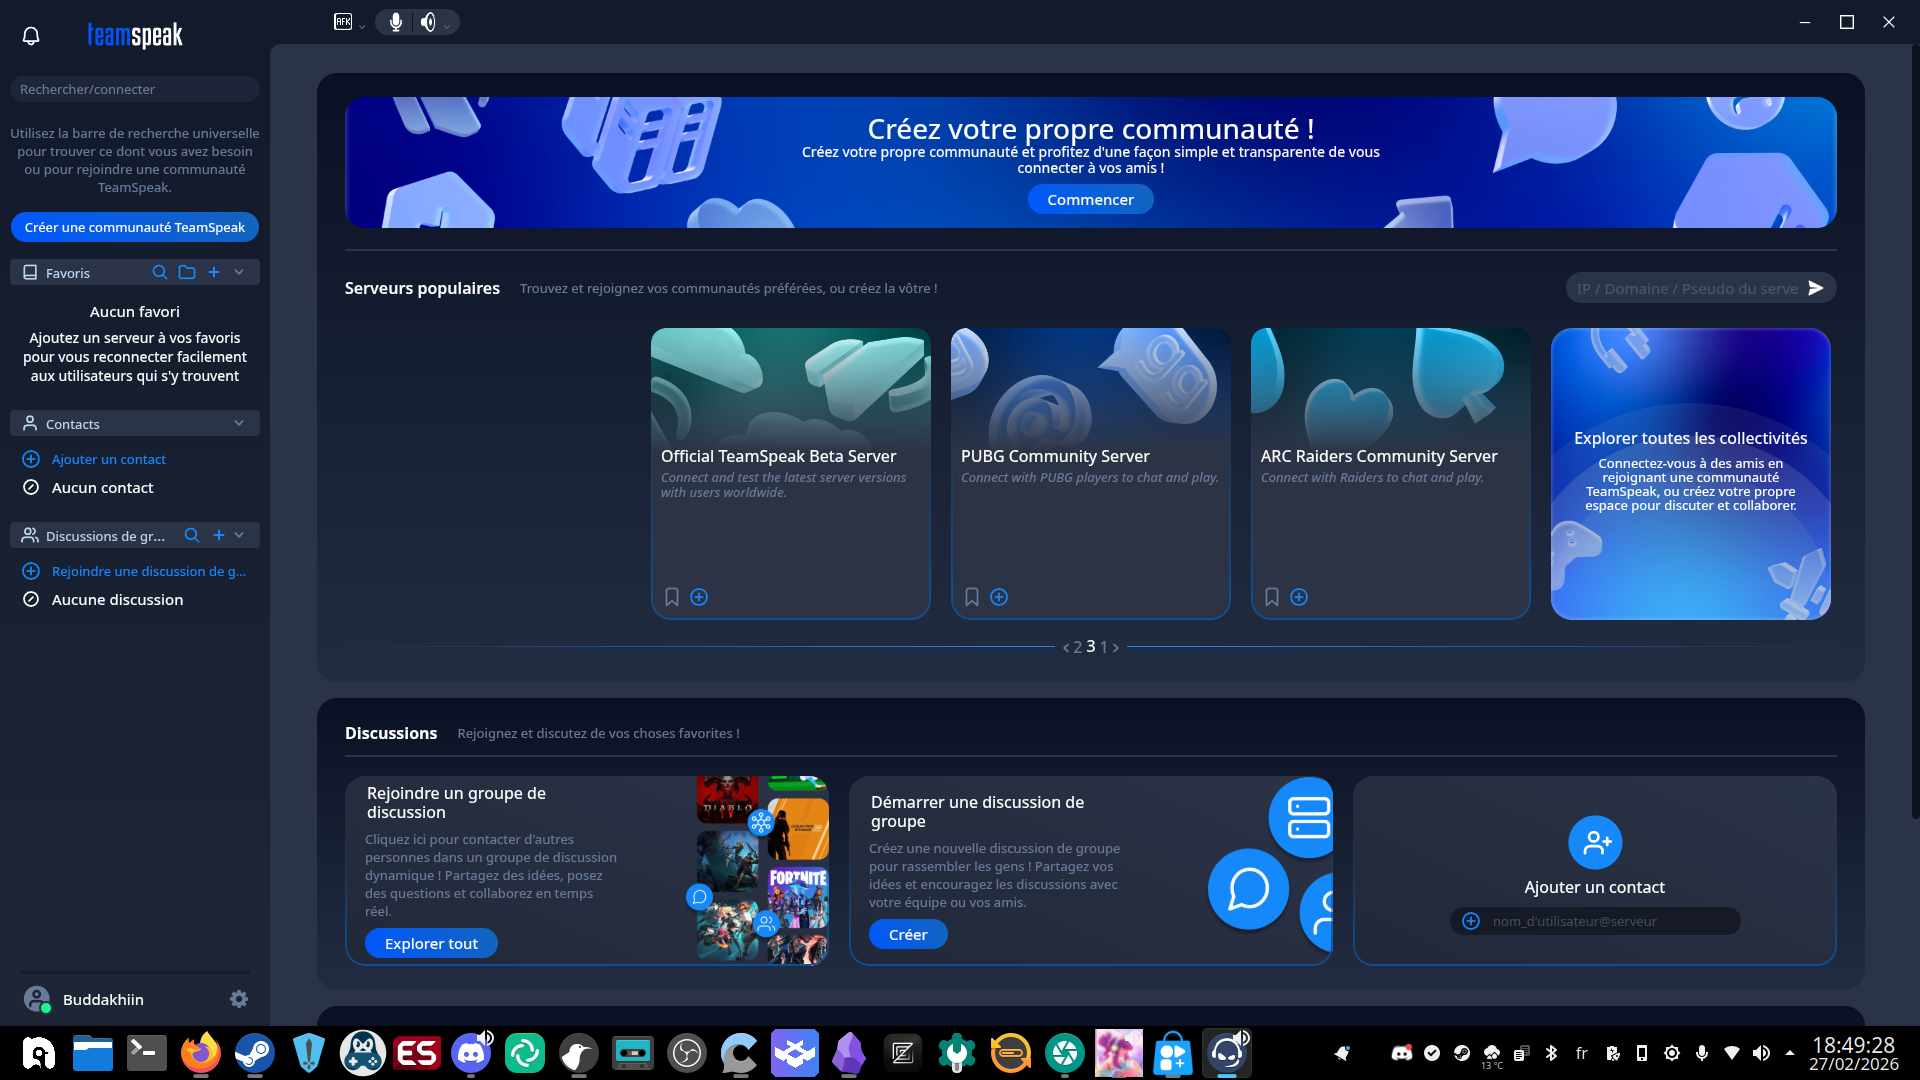
Task: Mute the microphone
Action: 396,22
